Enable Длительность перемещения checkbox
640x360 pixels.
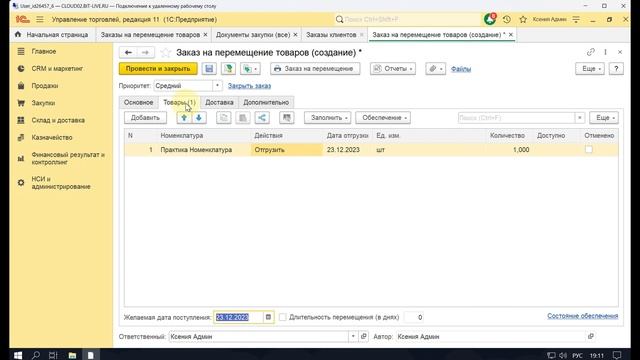pos(282,317)
